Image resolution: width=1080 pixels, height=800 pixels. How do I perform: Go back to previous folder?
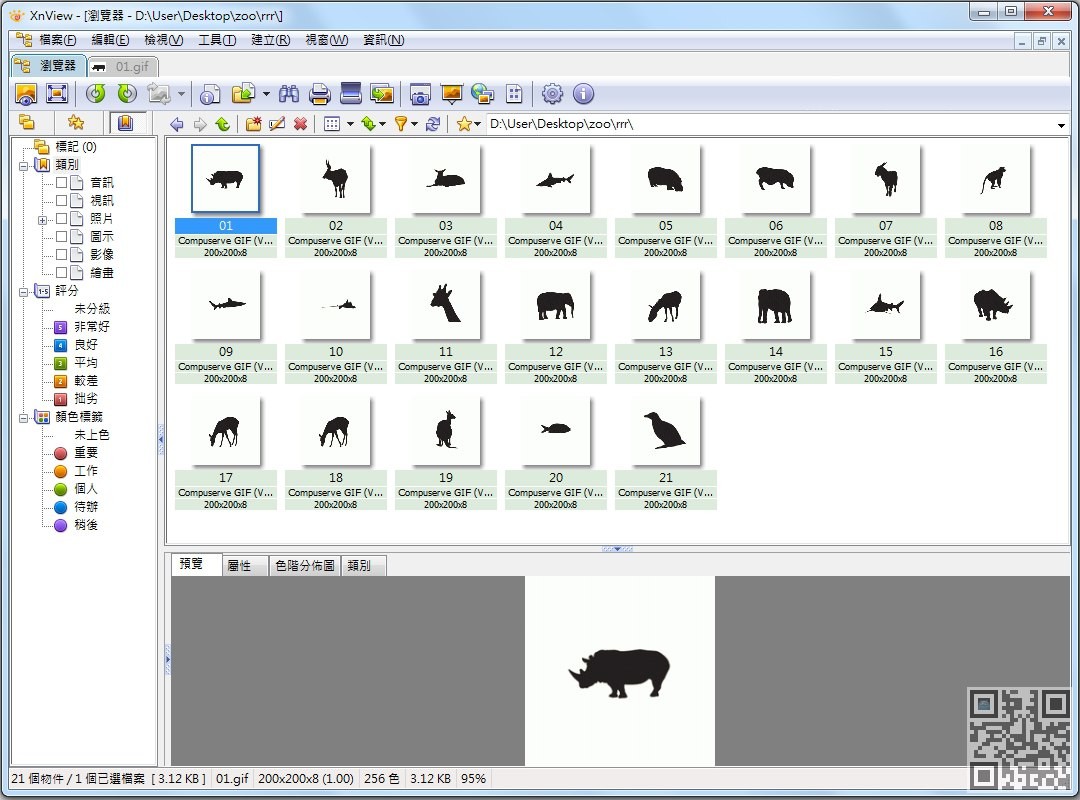pos(177,124)
